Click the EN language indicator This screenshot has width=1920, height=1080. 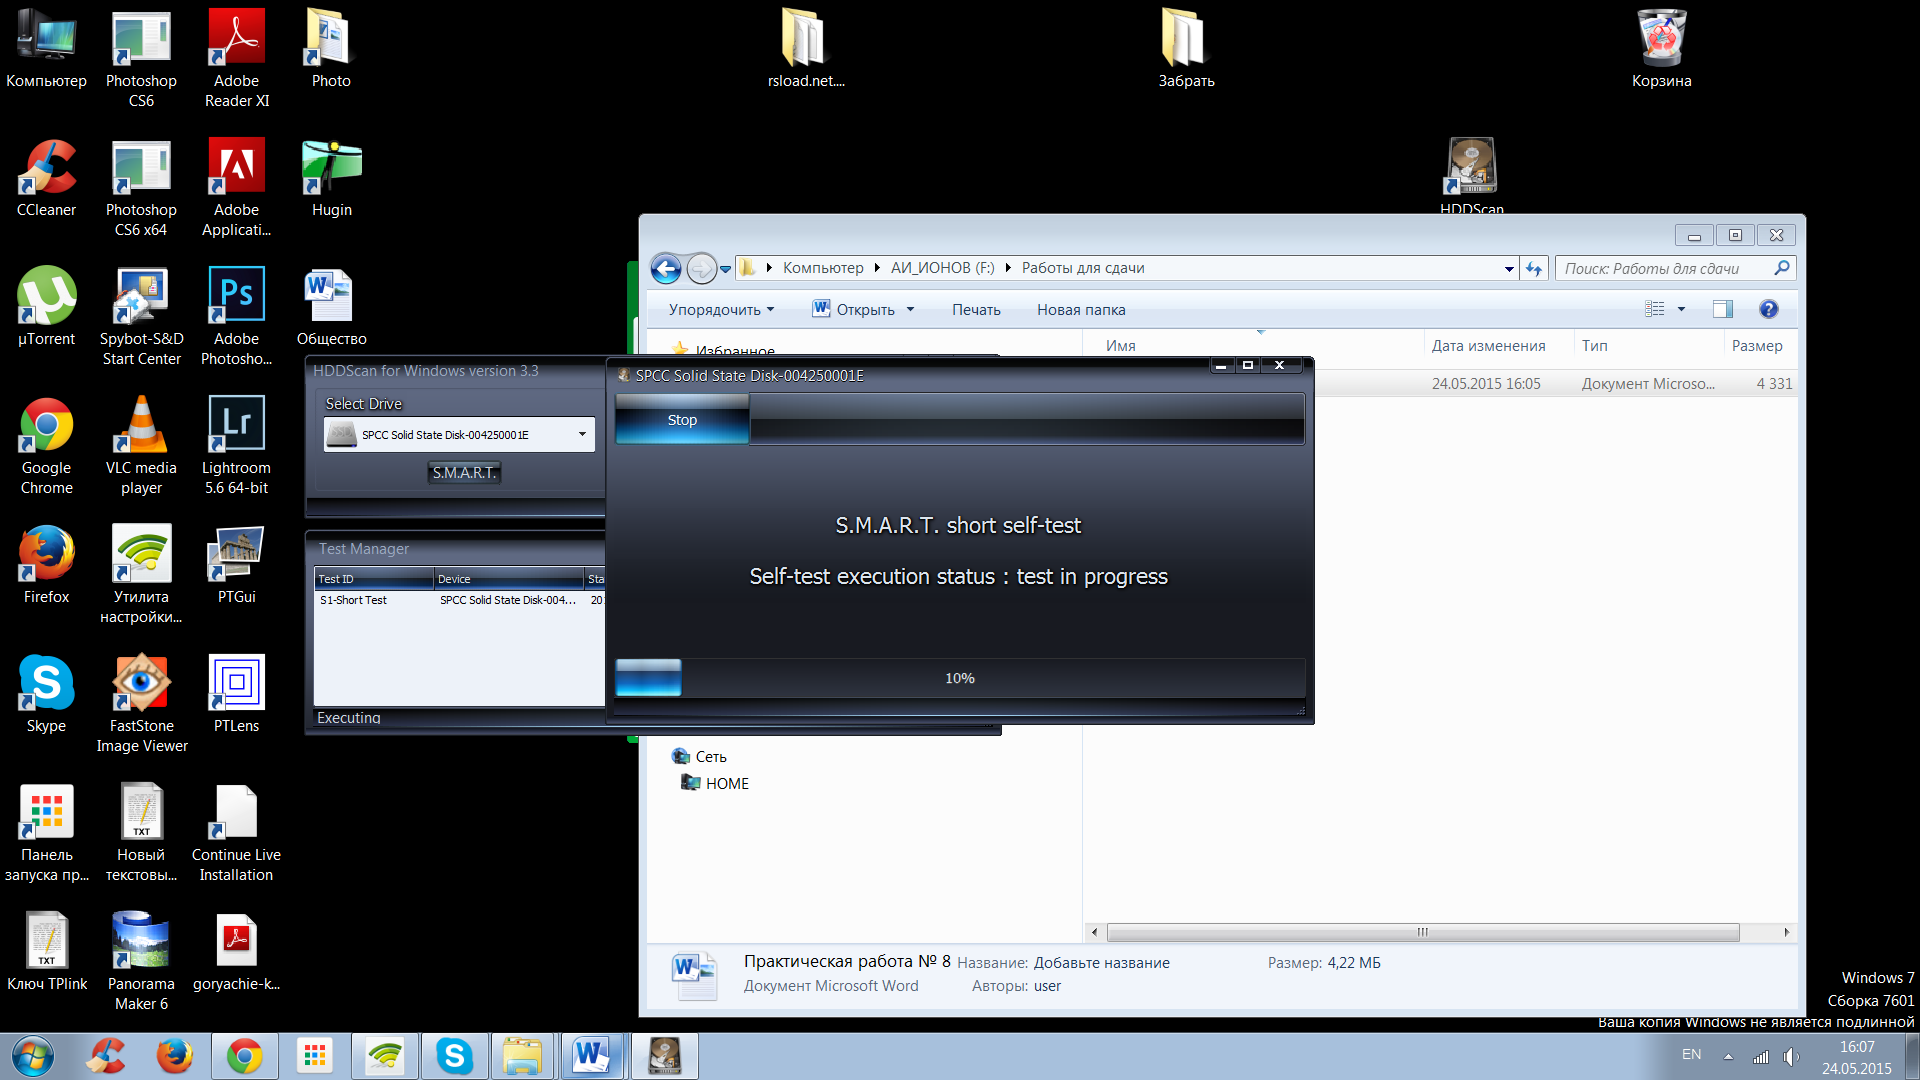point(1691,1055)
